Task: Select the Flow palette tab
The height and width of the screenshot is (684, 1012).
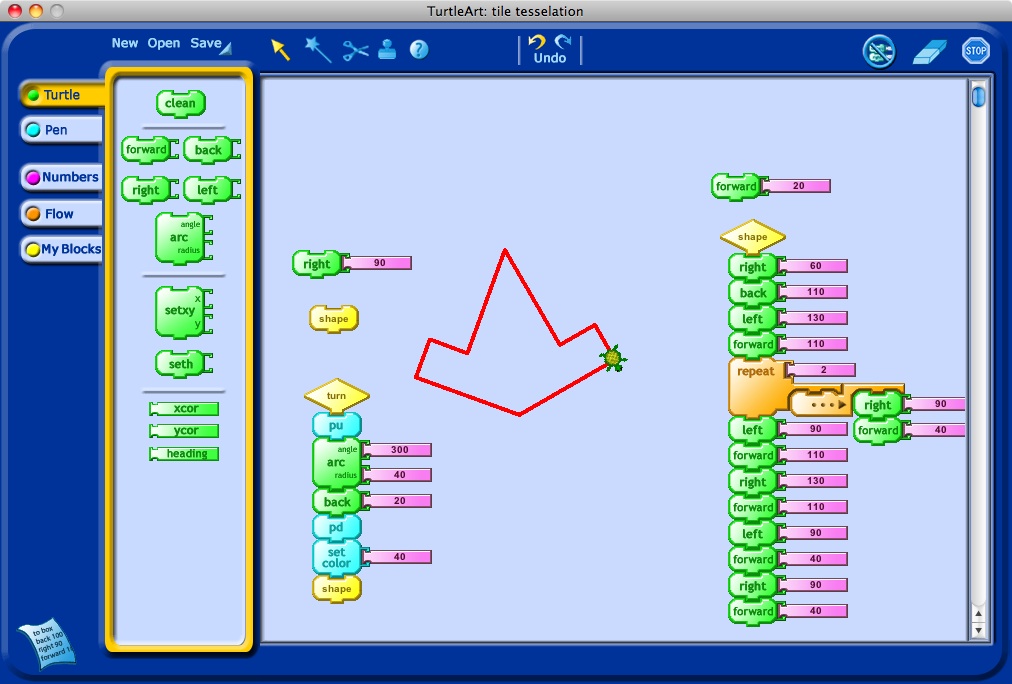Action: [60, 214]
